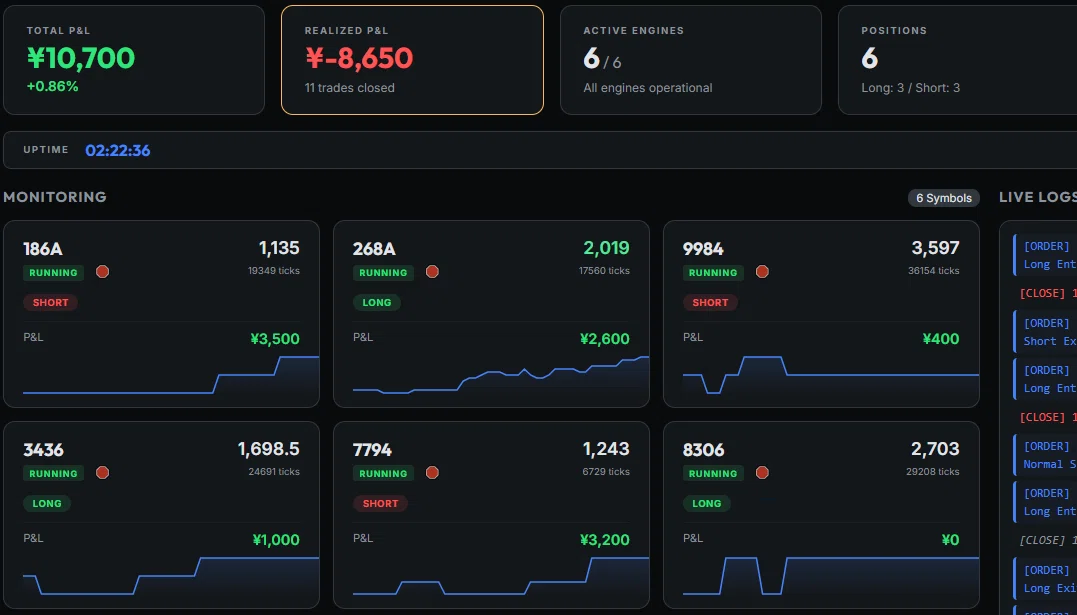Click the 8306 symbol name
The width and height of the screenshot is (1077, 615).
(703, 450)
